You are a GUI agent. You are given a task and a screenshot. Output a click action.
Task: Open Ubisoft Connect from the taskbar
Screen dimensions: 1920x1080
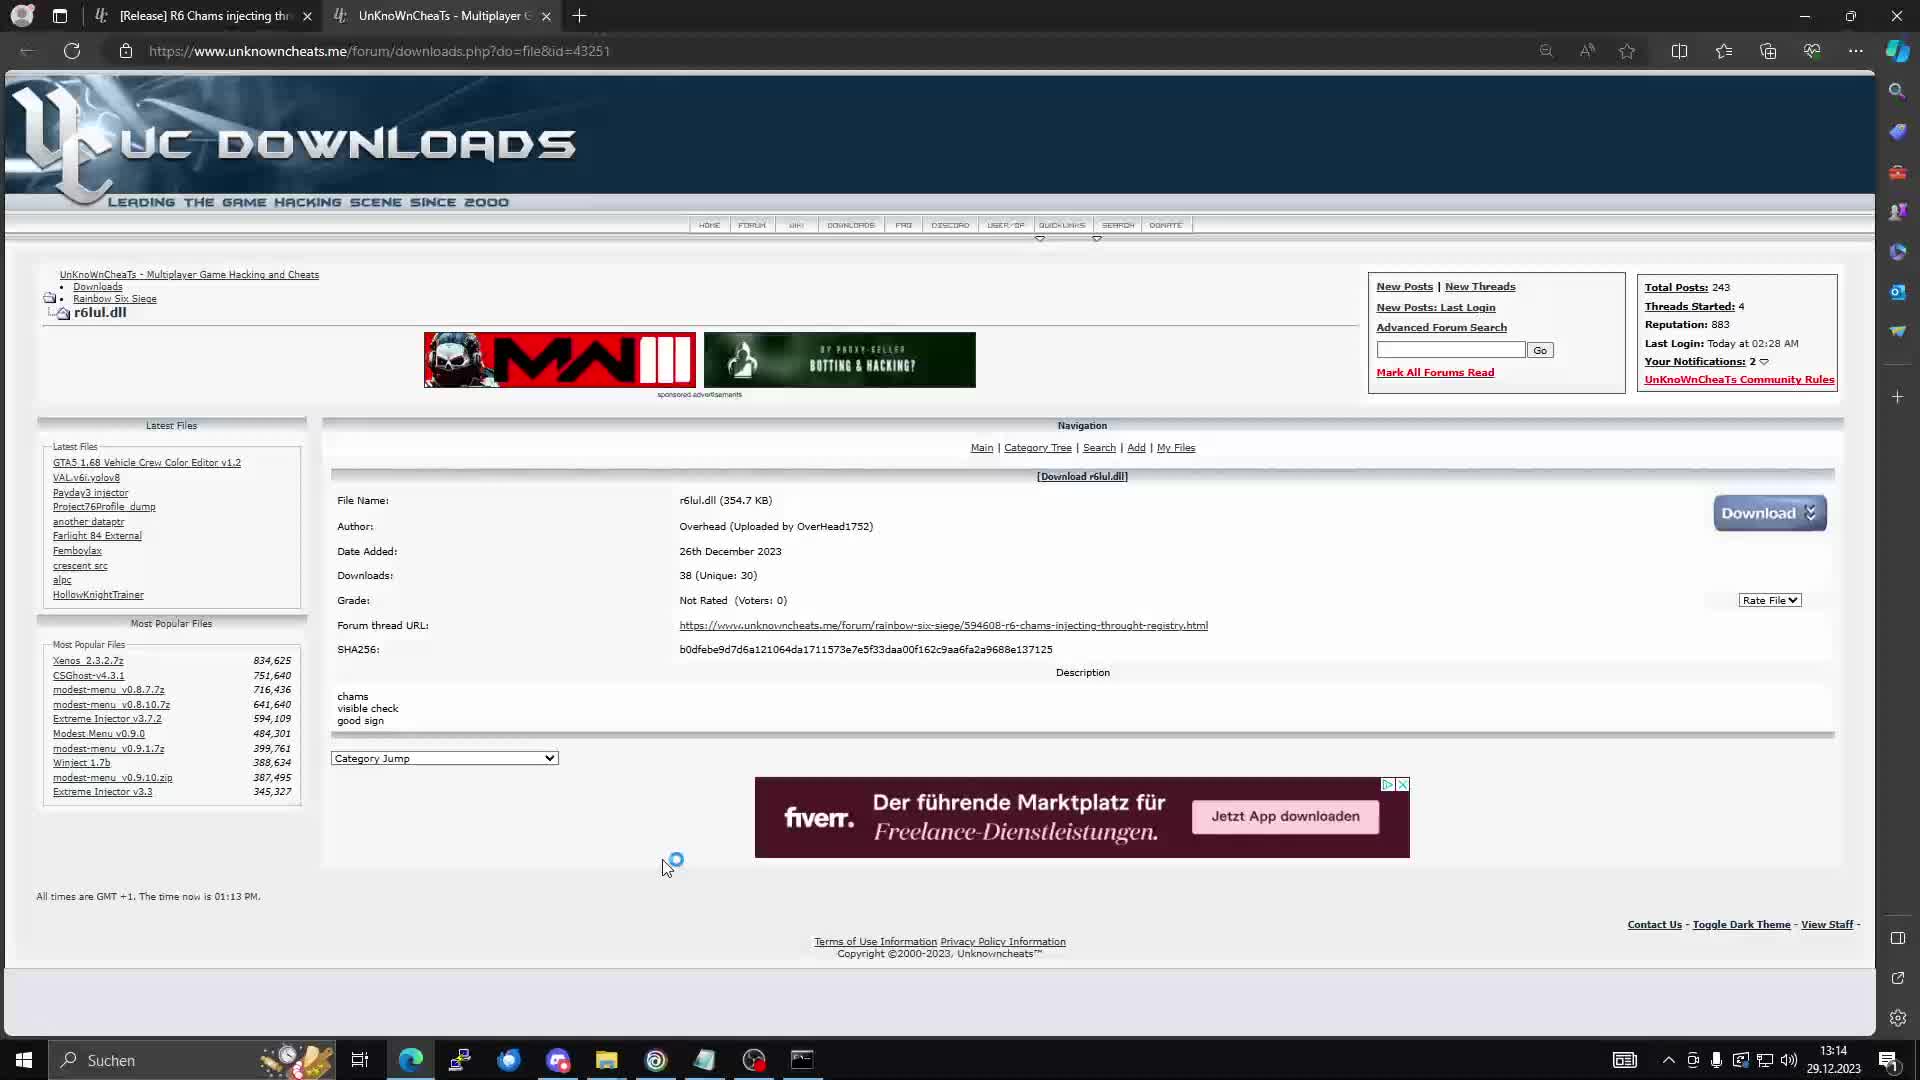coord(656,1060)
